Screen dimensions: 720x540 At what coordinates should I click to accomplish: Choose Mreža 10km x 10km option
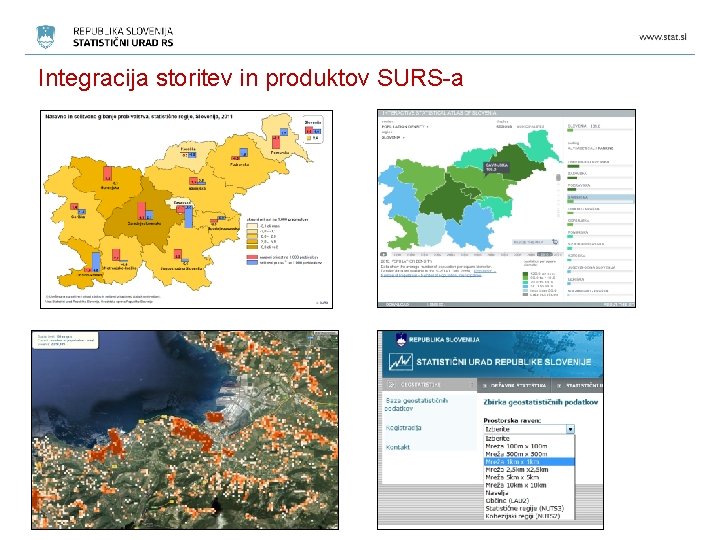coord(529,485)
